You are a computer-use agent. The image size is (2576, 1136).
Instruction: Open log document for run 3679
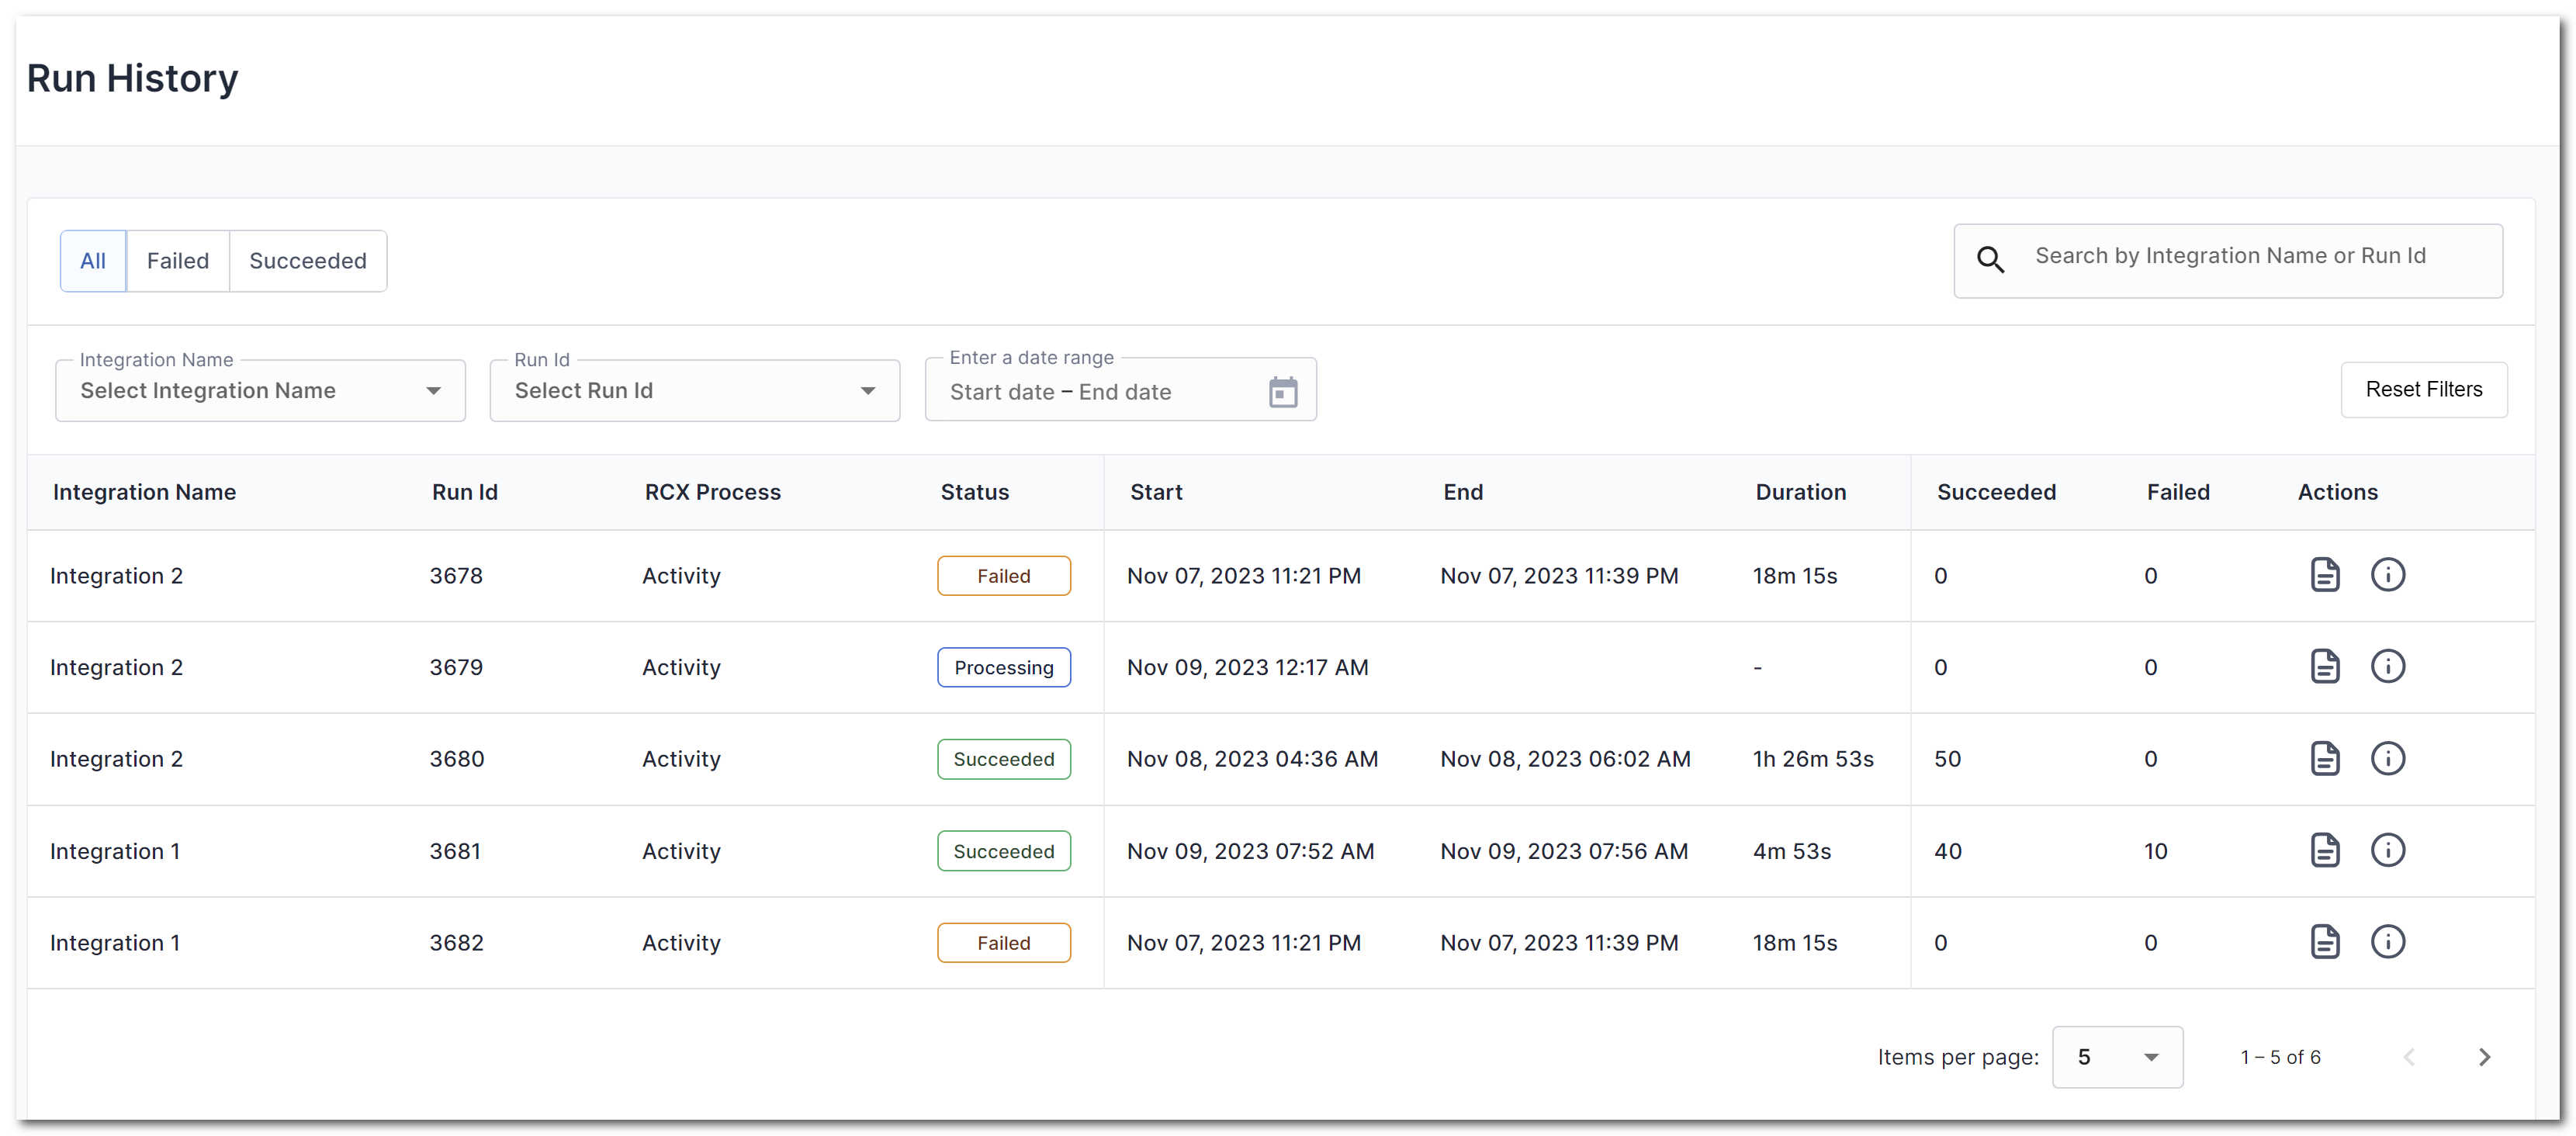tap(2324, 666)
